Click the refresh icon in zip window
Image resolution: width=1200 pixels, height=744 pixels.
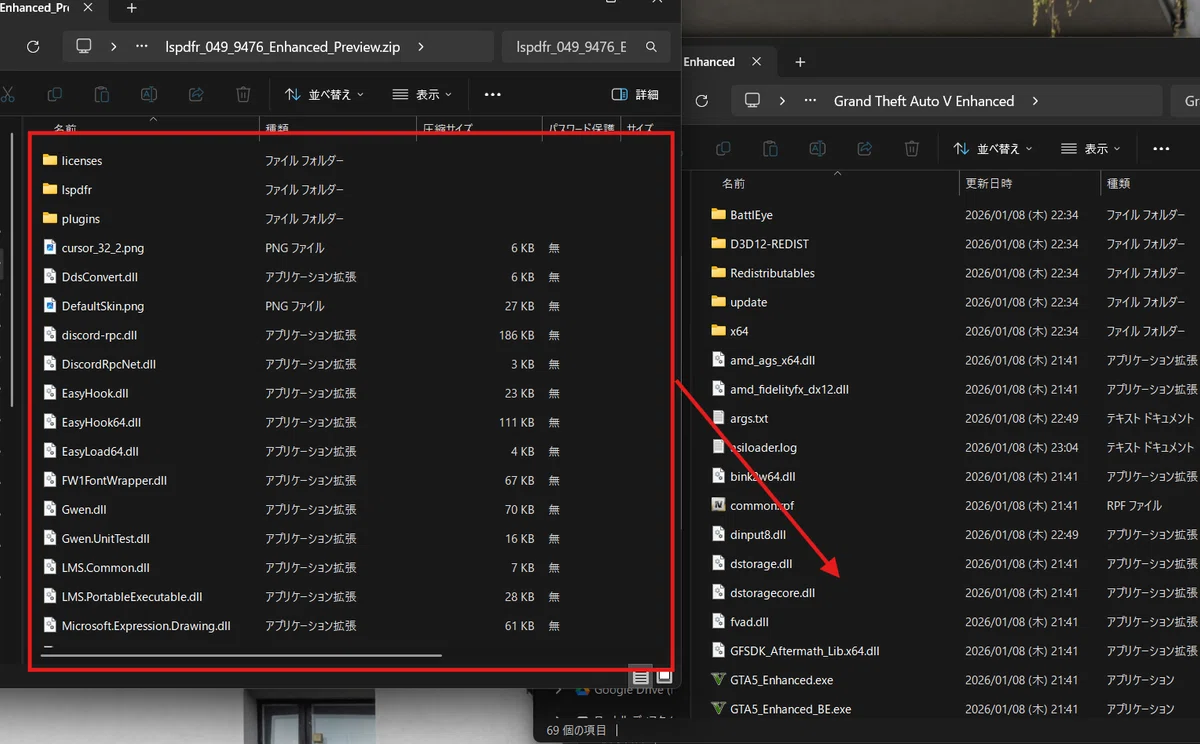point(33,47)
